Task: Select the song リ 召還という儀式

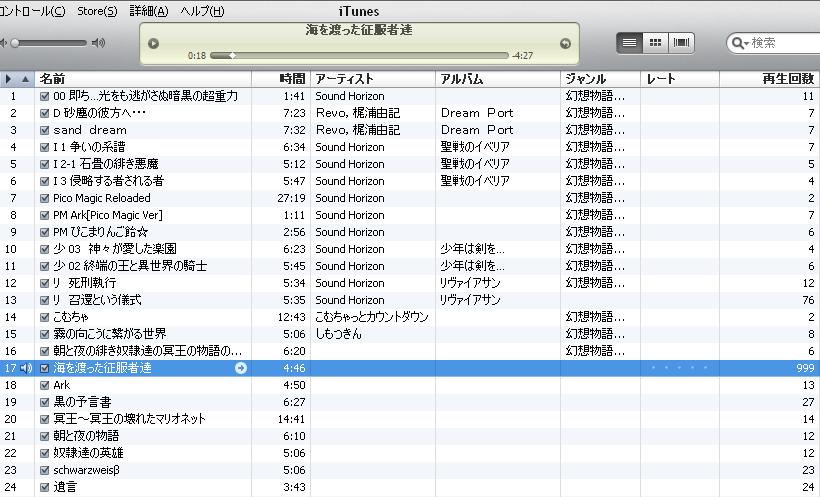Action: (97, 300)
